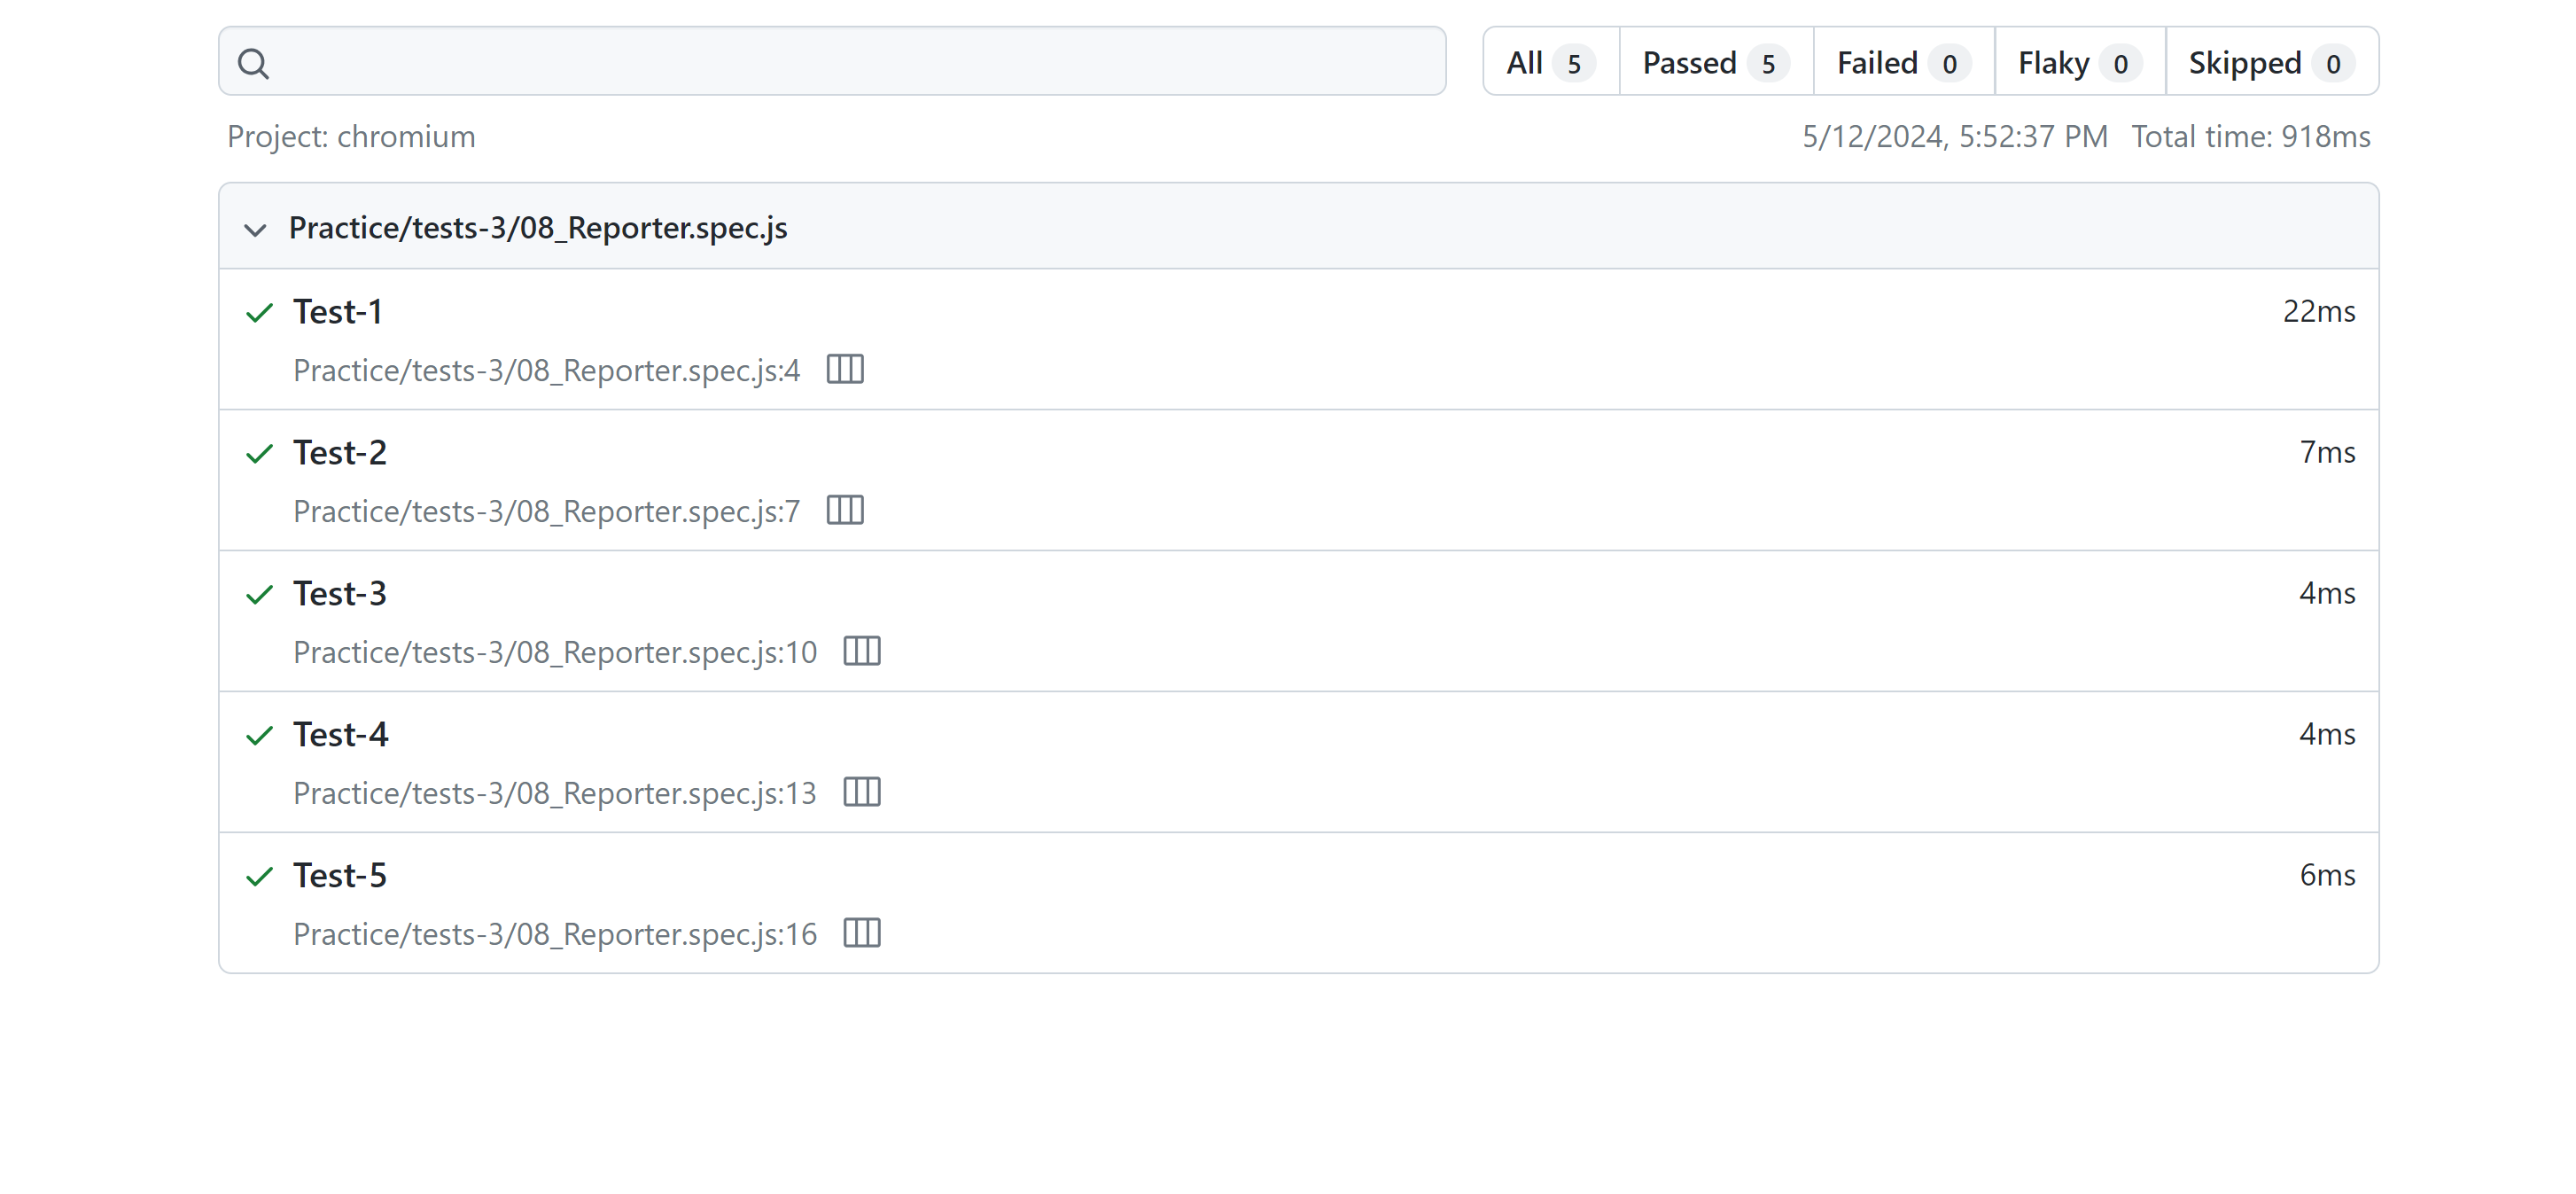Click the green checkmark beside Test-1
Viewport: 2576px width, 1194px height.
pos(259,313)
